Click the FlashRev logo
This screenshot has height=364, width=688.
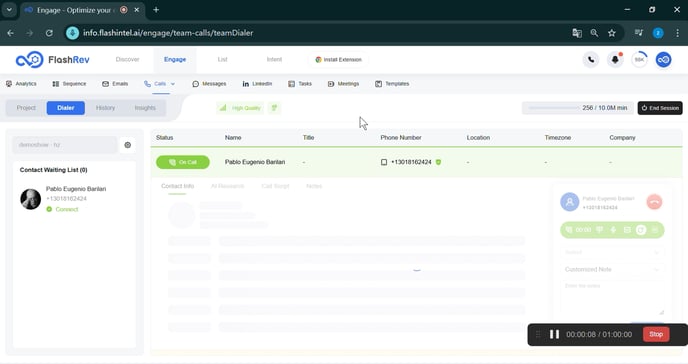(52, 60)
